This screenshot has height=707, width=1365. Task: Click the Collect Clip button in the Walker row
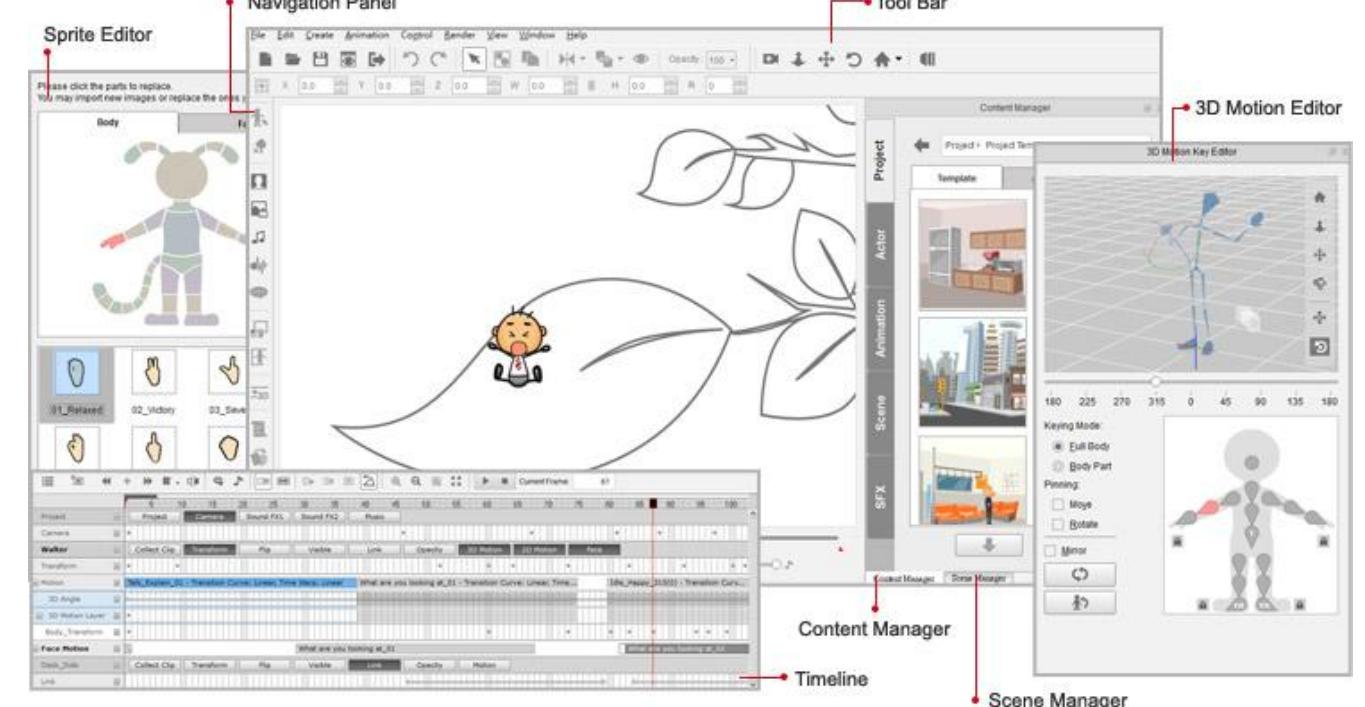click(154, 549)
